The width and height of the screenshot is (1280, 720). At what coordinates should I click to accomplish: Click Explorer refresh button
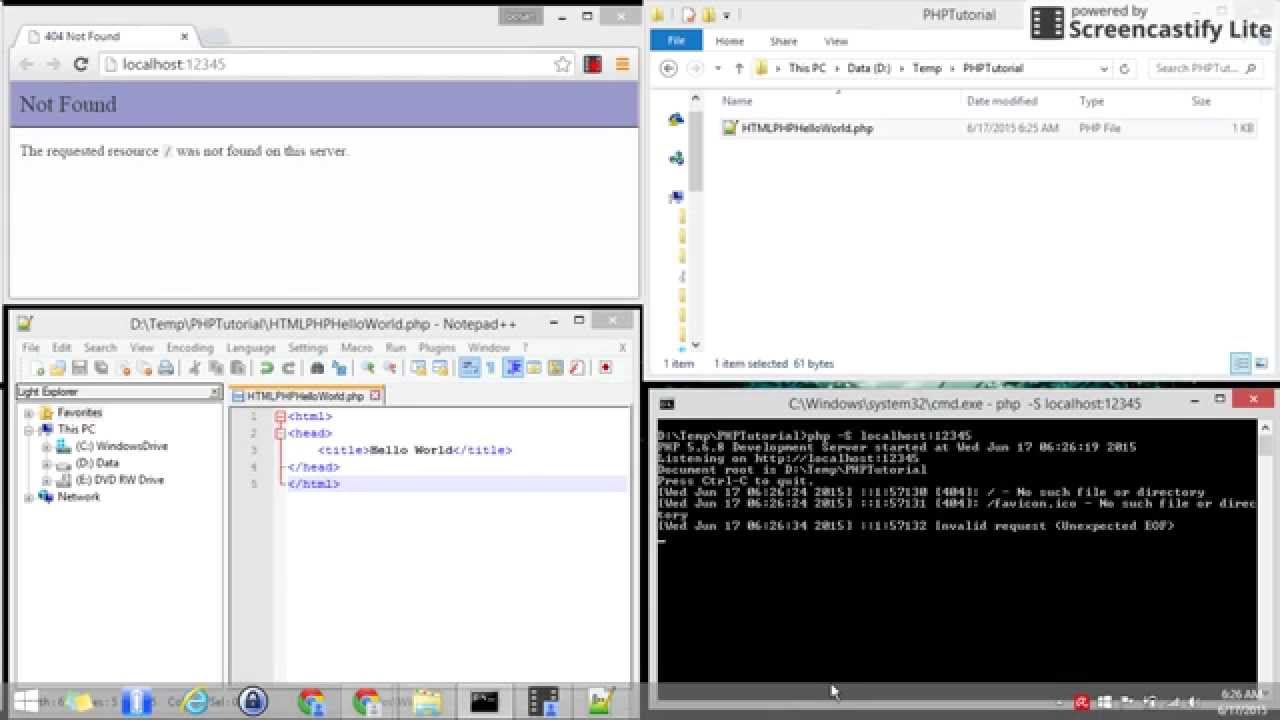1124,68
